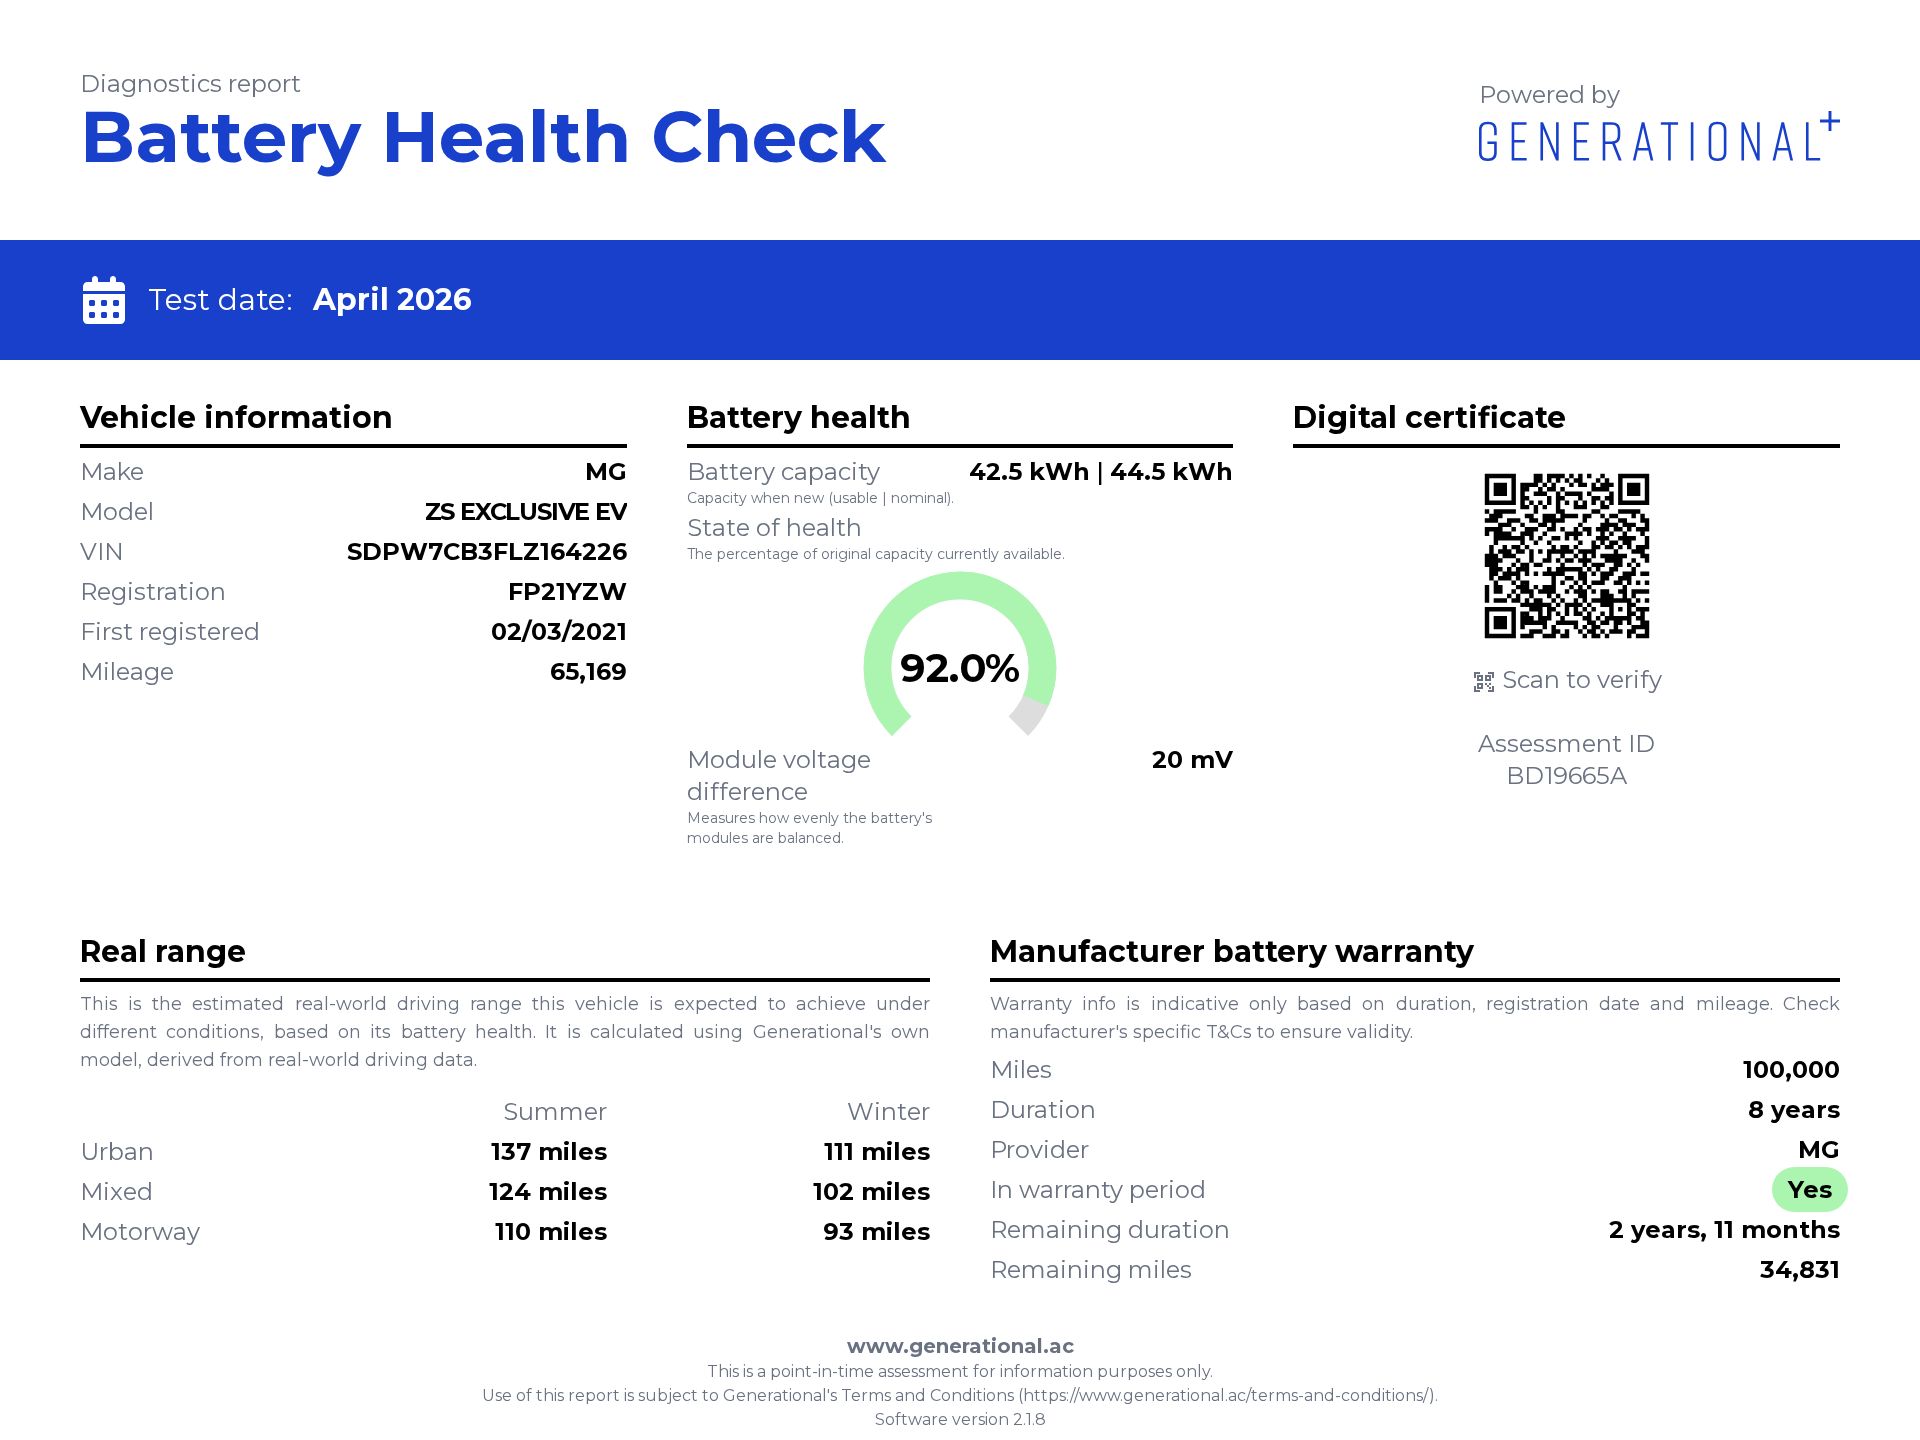Toggle the In warranty period Yes indicator
Image resolution: width=1920 pixels, height=1440 pixels.
(1809, 1189)
